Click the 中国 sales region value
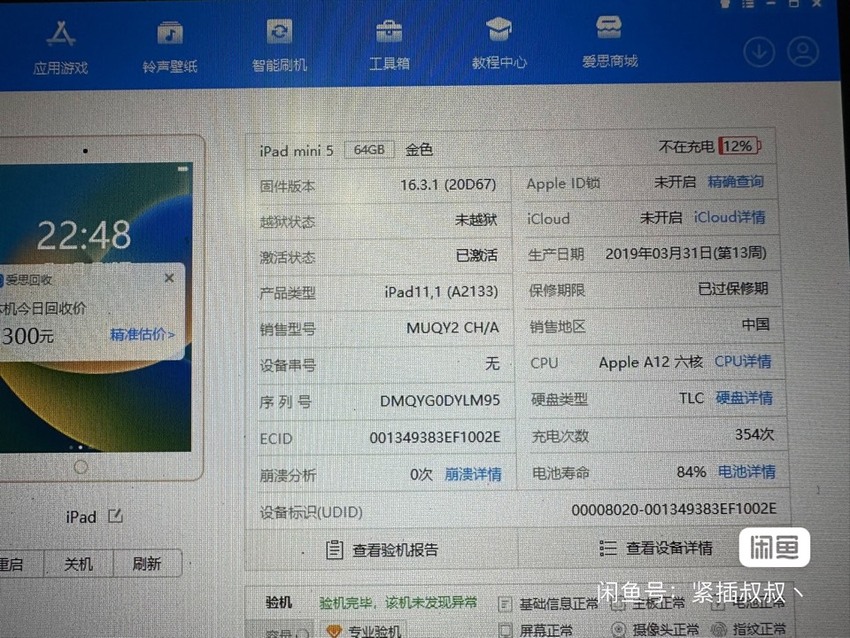Viewport: 850px width, 638px height. (x=756, y=325)
